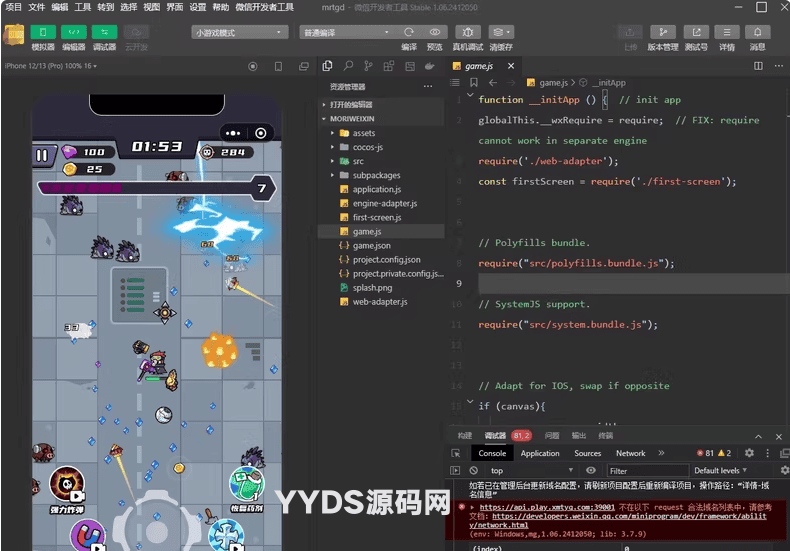Open the details panel icon
The height and width of the screenshot is (551, 790).
pyautogui.click(x=727, y=32)
